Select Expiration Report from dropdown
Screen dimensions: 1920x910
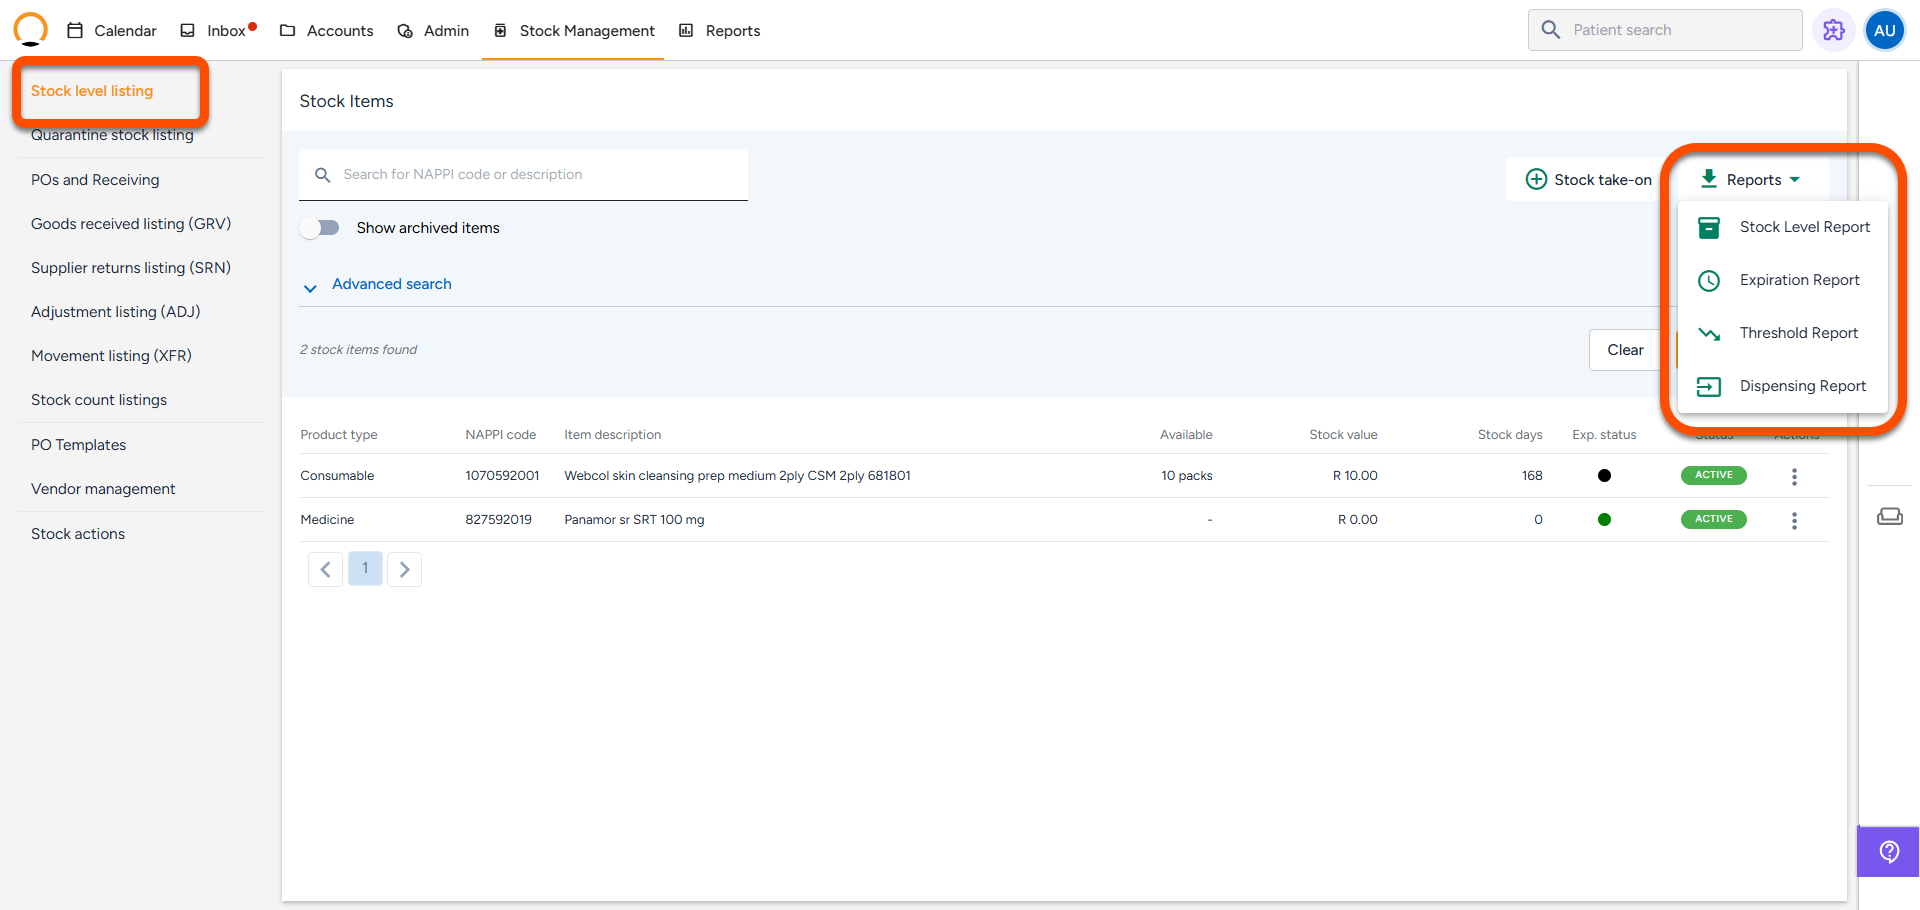click(1799, 280)
